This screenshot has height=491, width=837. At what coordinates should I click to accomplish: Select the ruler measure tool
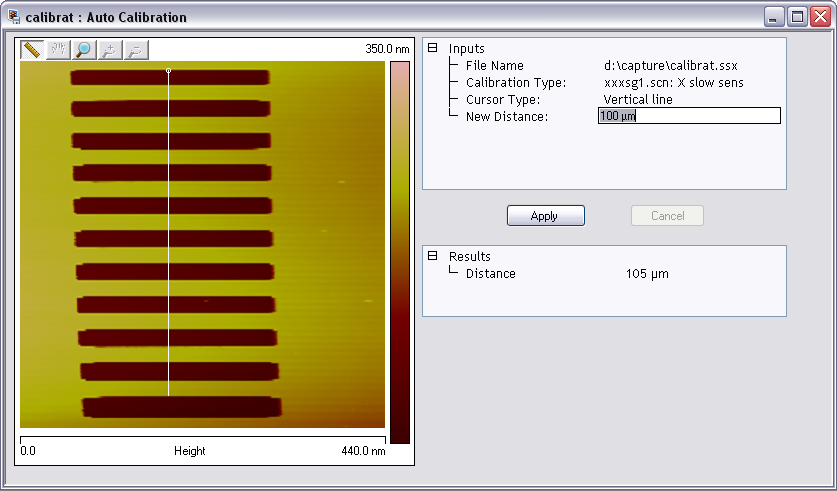point(32,50)
